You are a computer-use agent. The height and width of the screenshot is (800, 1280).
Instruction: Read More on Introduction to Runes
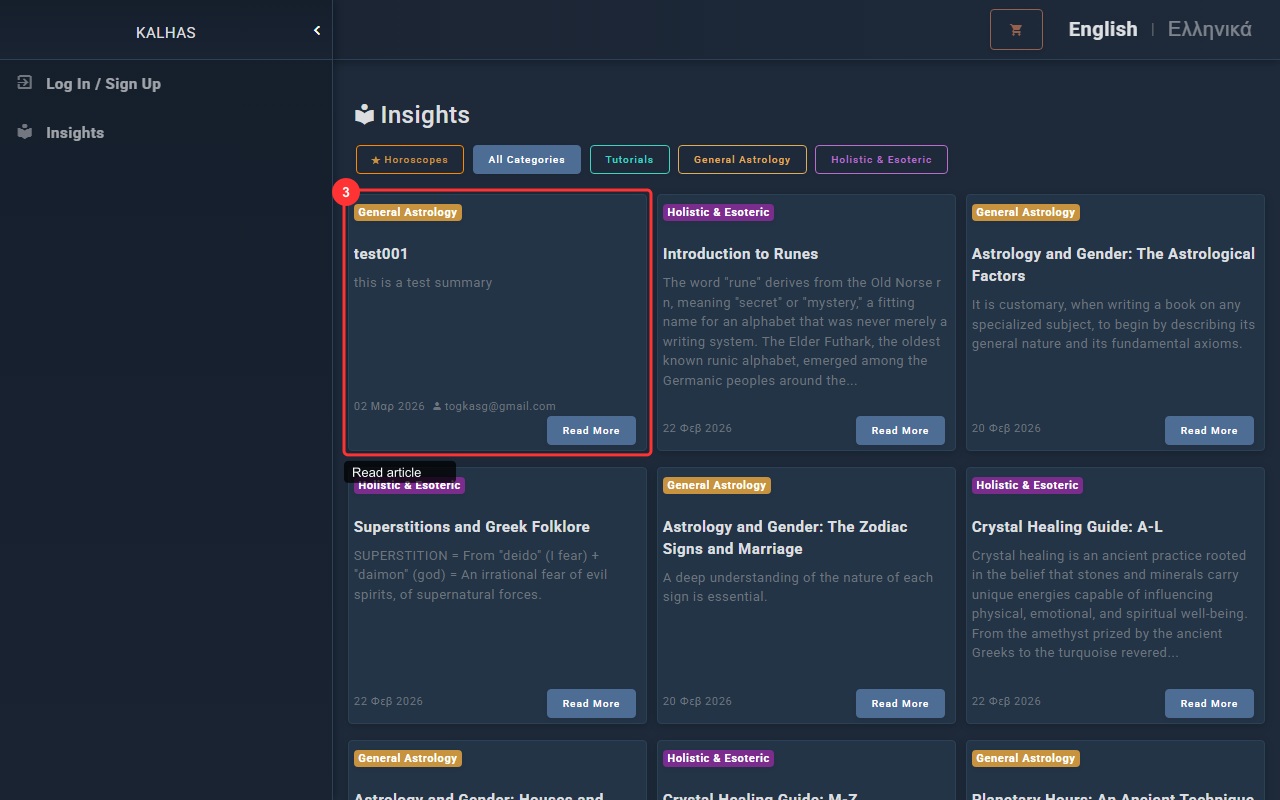click(900, 431)
